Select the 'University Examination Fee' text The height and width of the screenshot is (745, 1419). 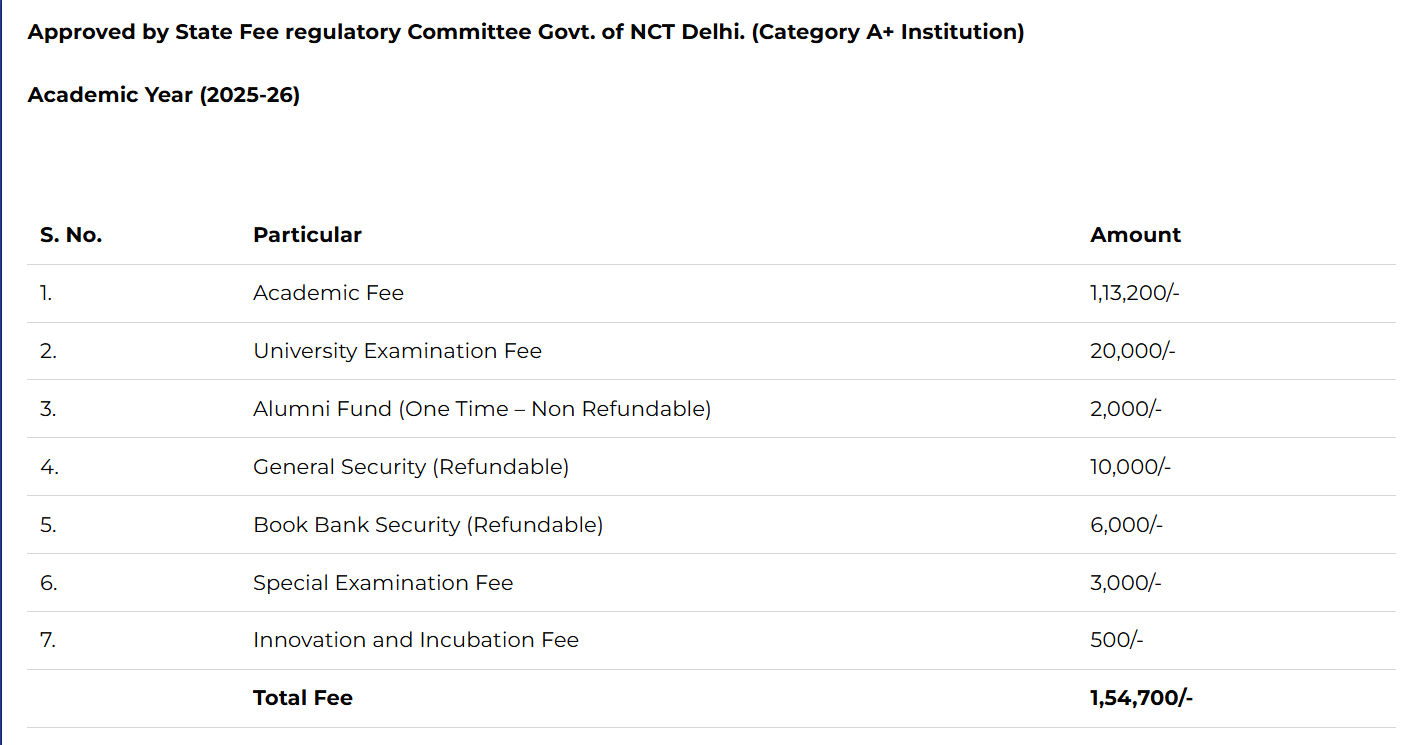coord(397,351)
